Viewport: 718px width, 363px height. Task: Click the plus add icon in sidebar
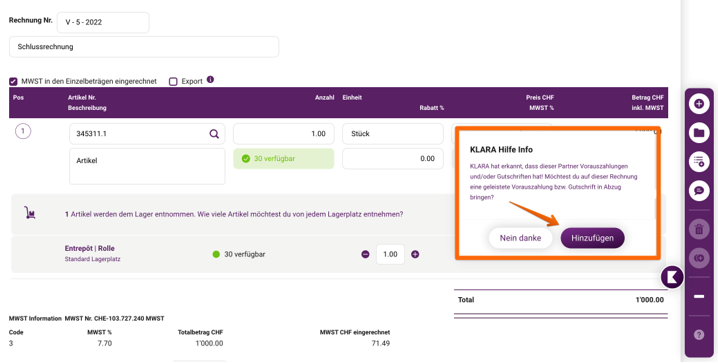click(699, 104)
